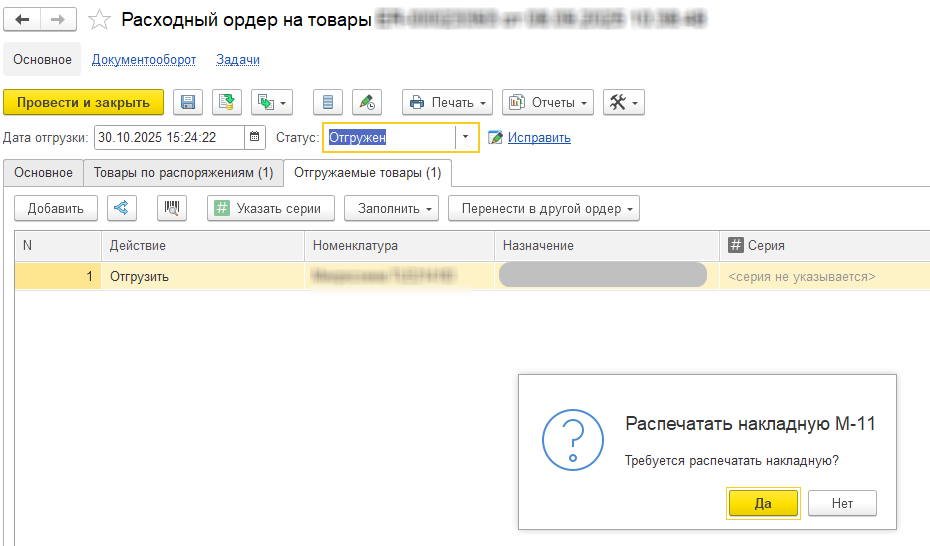Click the split row icon
Screen dimensions: 930x546
click(122, 208)
